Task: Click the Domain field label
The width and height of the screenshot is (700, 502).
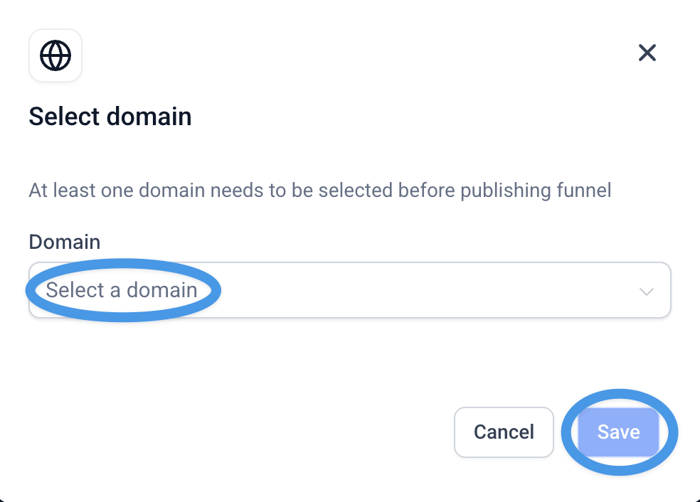Action: 64,242
